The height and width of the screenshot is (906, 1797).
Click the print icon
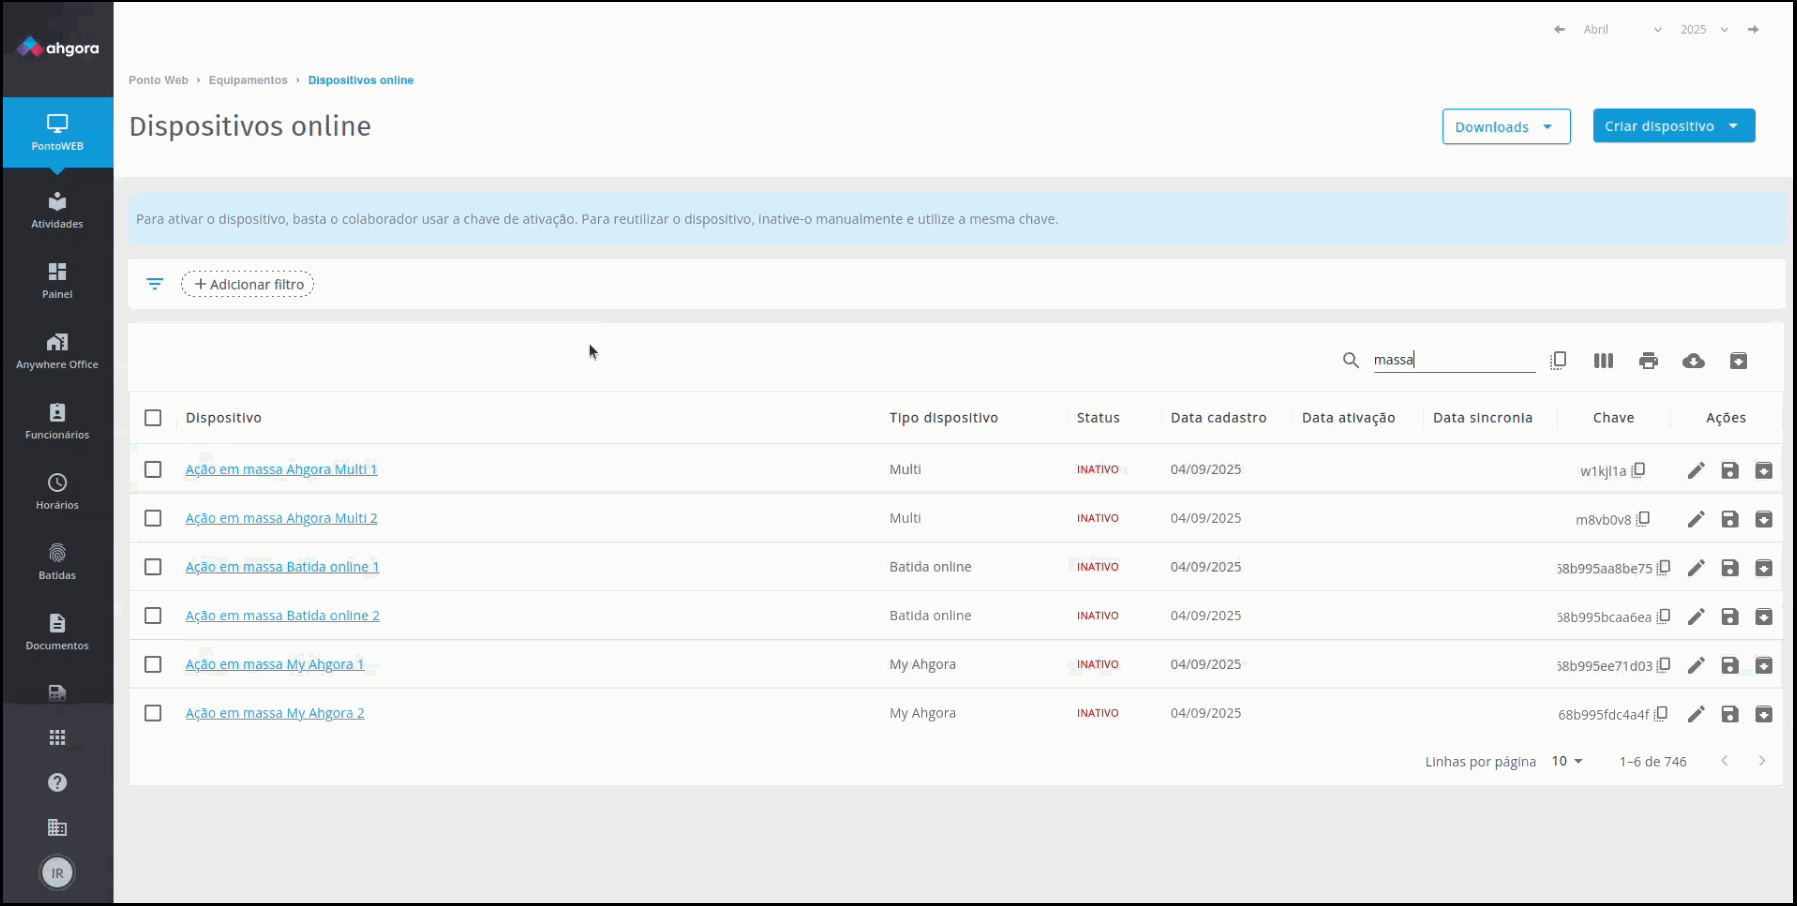click(x=1648, y=360)
